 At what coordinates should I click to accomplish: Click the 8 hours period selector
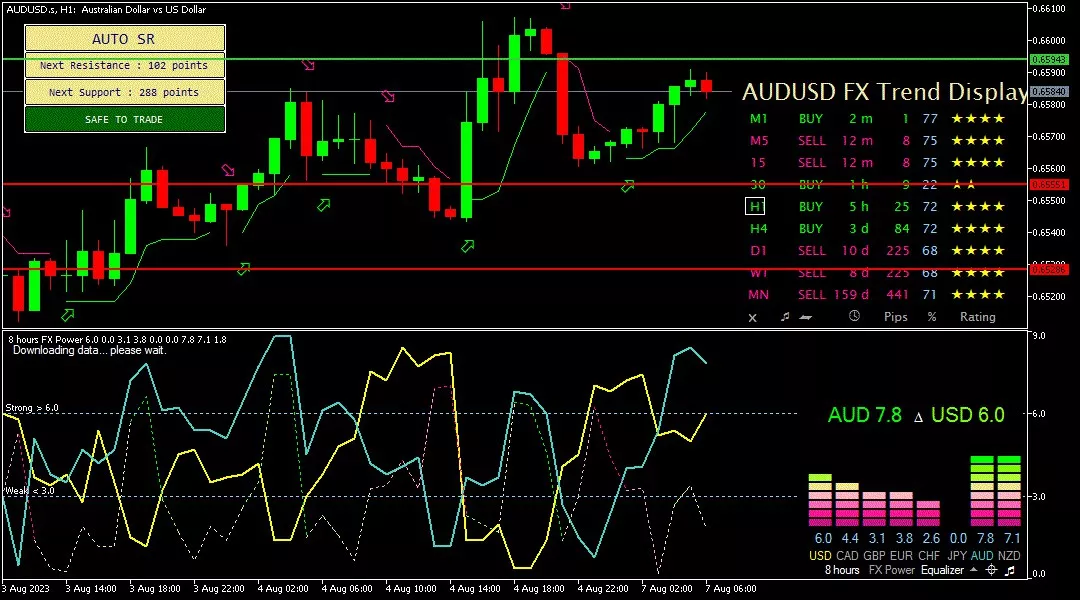click(842, 570)
